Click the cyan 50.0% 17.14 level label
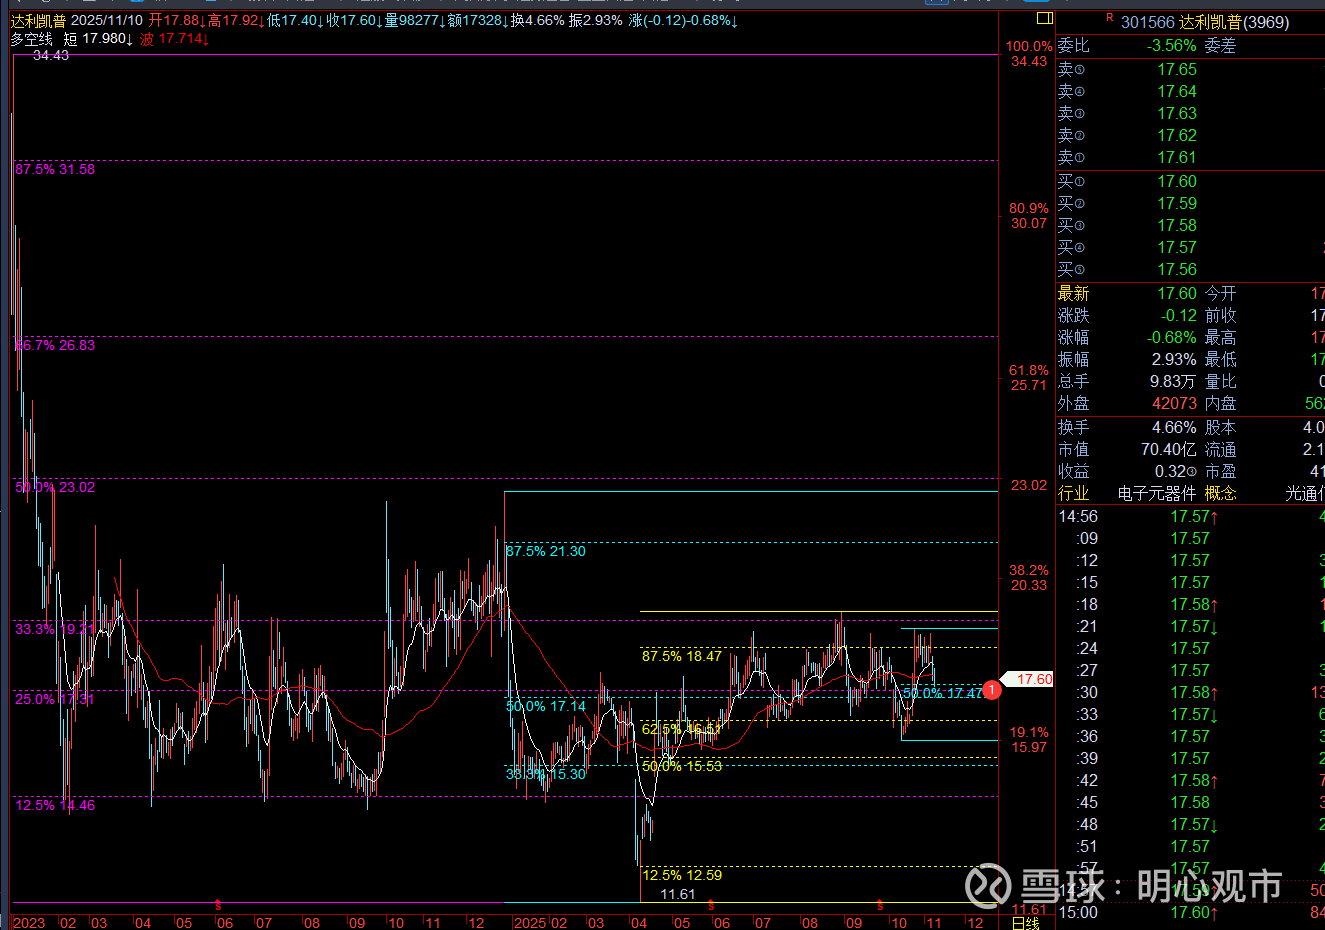This screenshot has width=1325, height=930. pyautogui.click(x=546, y=706)
